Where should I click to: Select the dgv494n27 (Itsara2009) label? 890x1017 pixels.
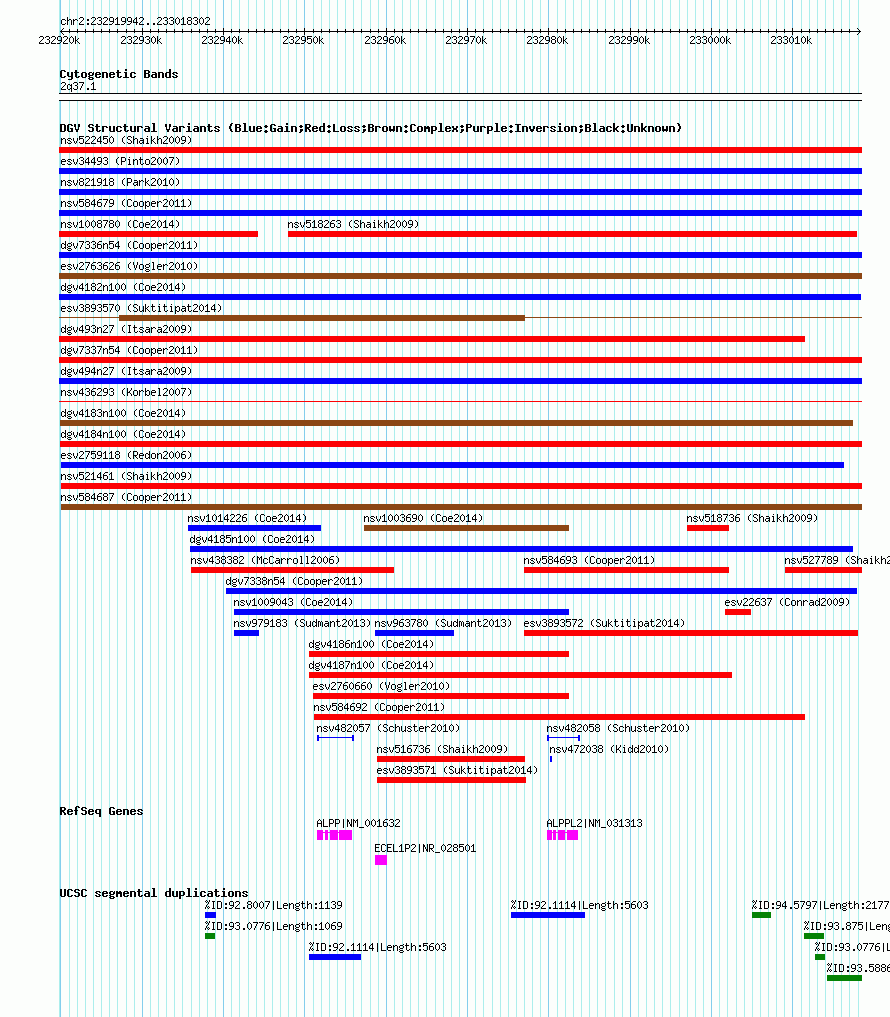(126, 371)
